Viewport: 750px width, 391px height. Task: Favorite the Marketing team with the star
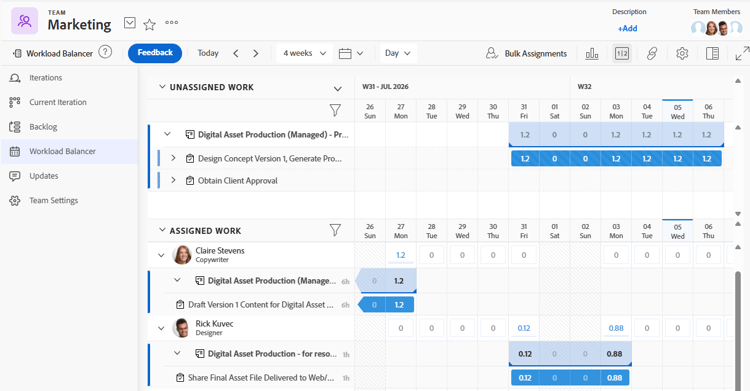(x=150, y=24)
